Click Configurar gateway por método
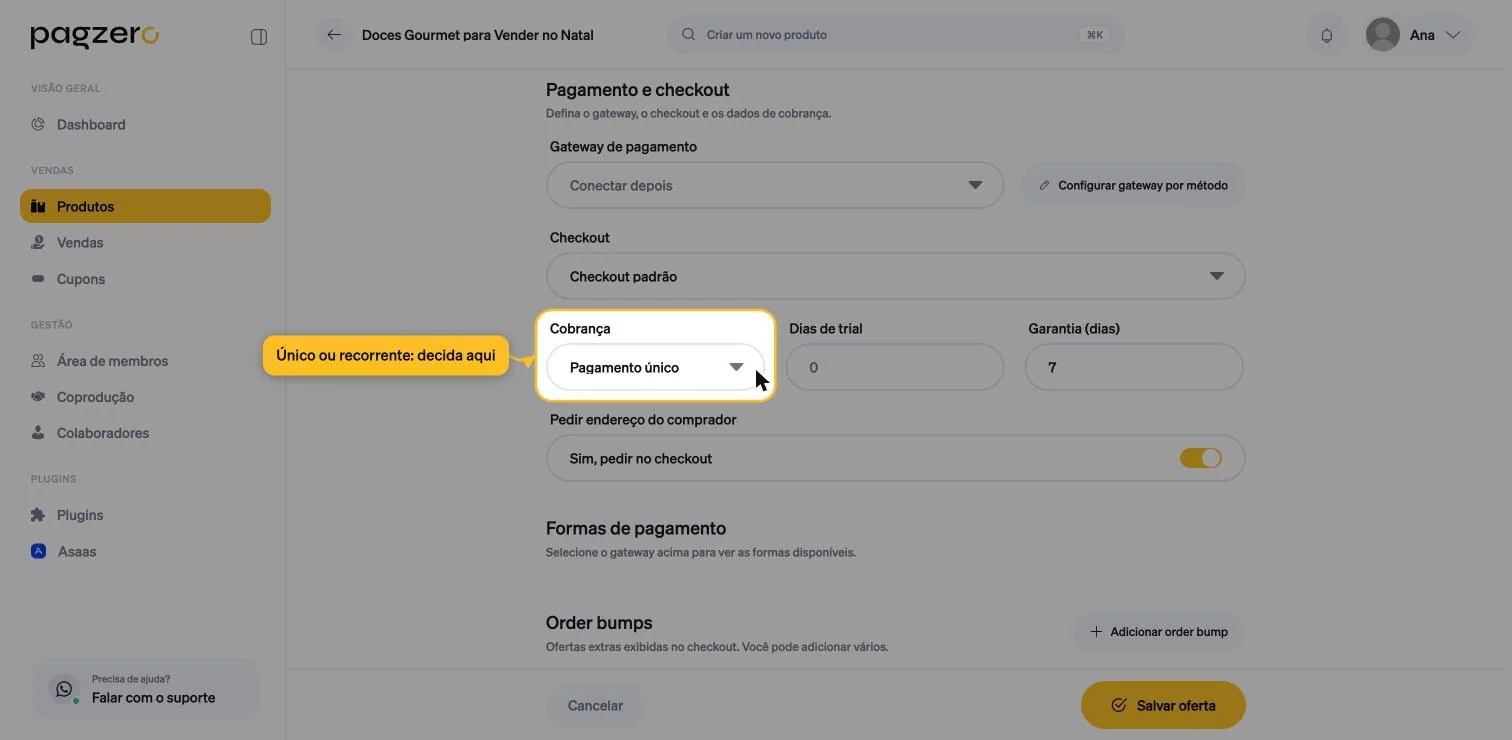 coord(1133,185)
